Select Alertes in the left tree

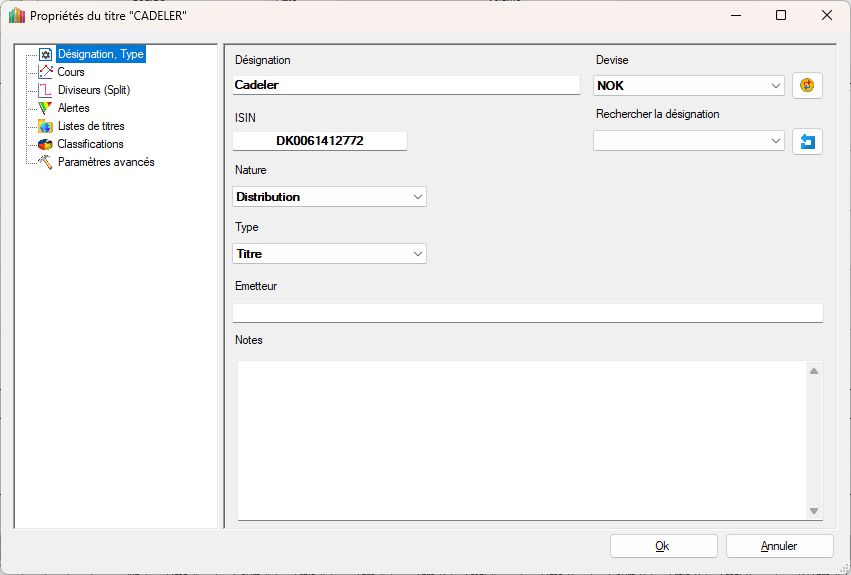pos(73,108)
